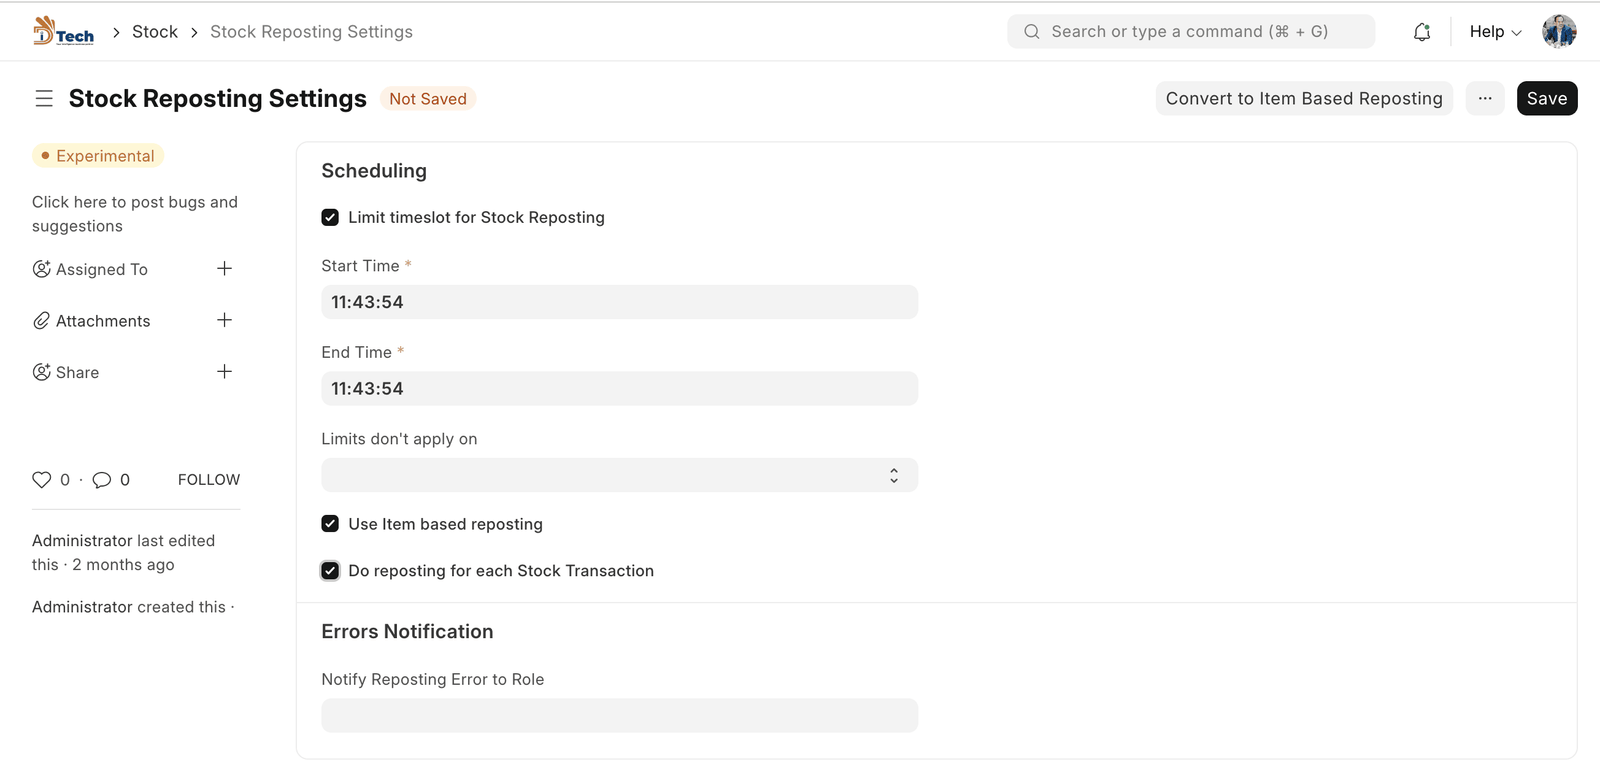The width and height of the screenshot is (1600, 777).
Task: Click the plus icon next to Share
Action: 224,372
